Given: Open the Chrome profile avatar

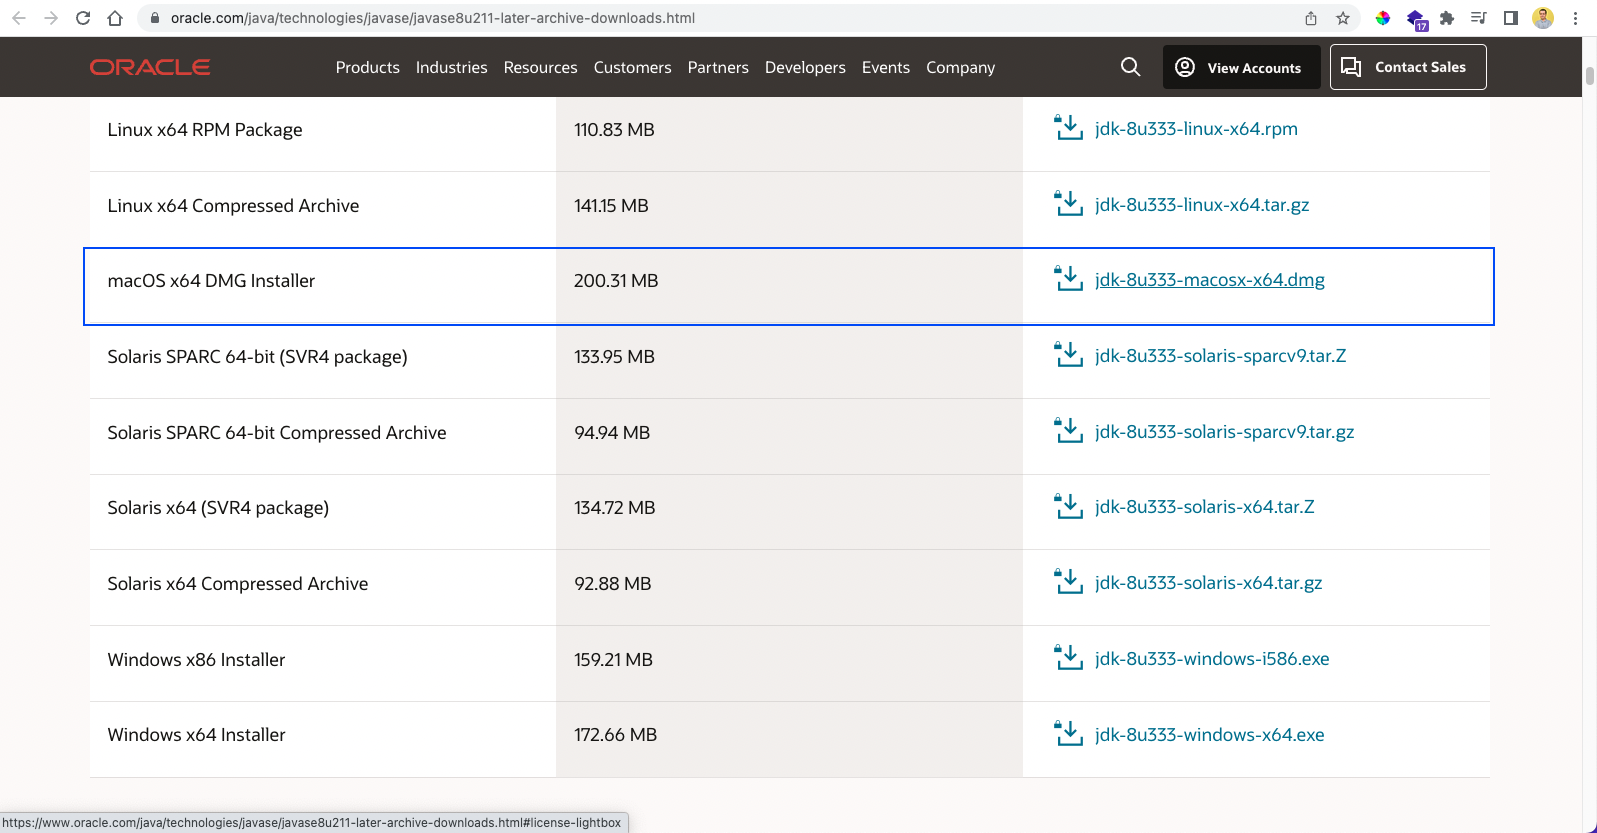Looking at the screenshot, I should pos(1543,18).
